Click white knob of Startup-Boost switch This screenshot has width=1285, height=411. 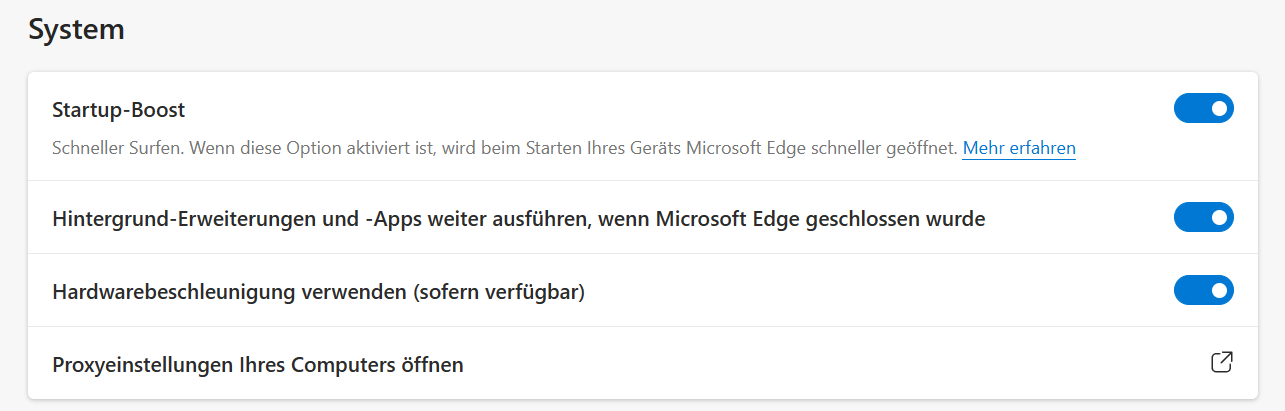pyautogui.click(x=1219, y=109)
